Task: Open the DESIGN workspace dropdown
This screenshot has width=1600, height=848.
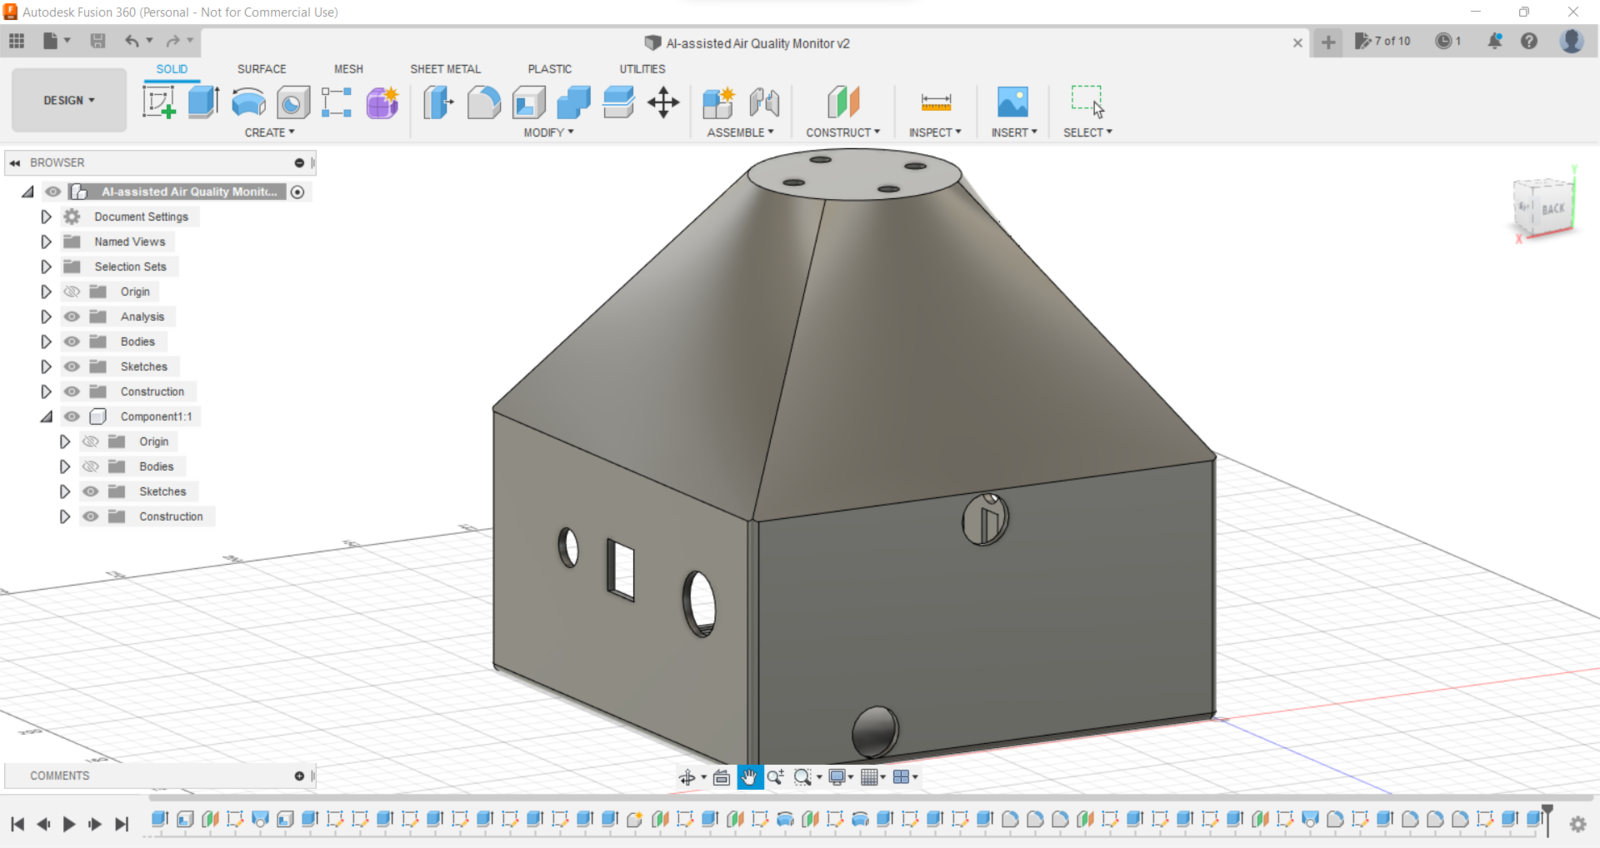Action: pyautogui.click(x=69, y=101)
